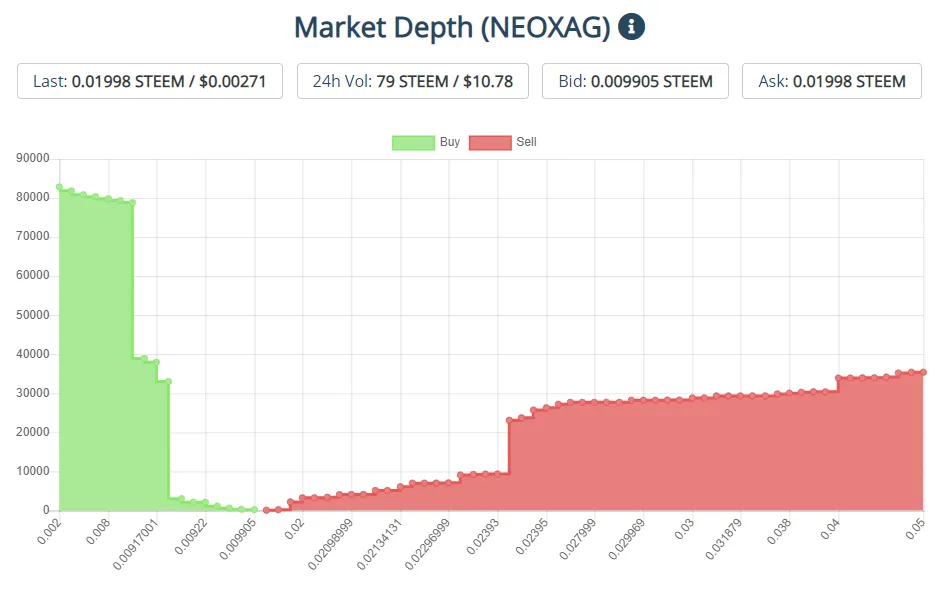940x590 pixels.
Task: Click the 0.029969 x-axis price label
Action: 627,539
